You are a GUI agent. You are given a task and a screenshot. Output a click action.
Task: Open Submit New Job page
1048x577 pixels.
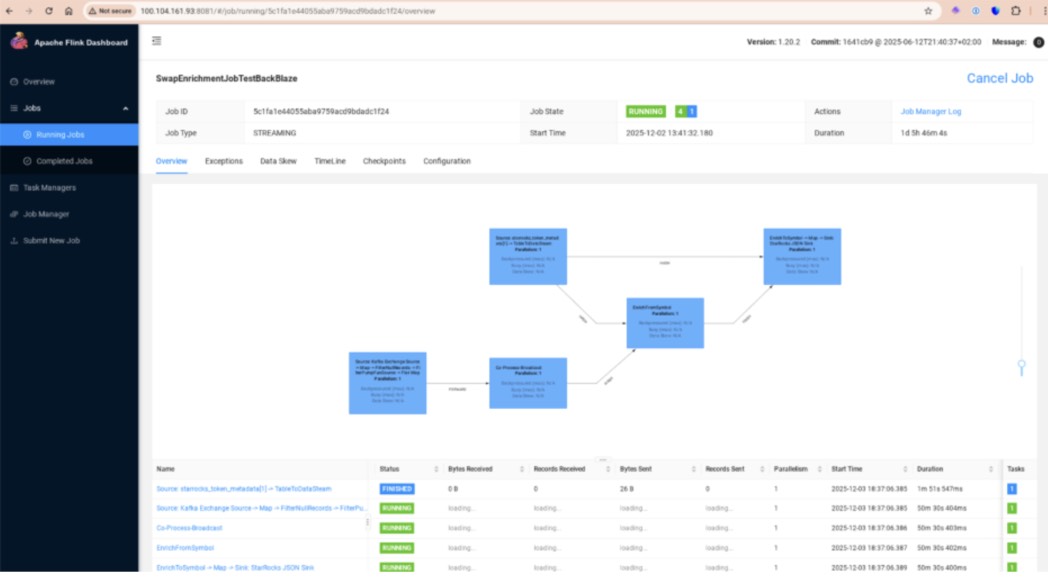click(x=51, y=241)
